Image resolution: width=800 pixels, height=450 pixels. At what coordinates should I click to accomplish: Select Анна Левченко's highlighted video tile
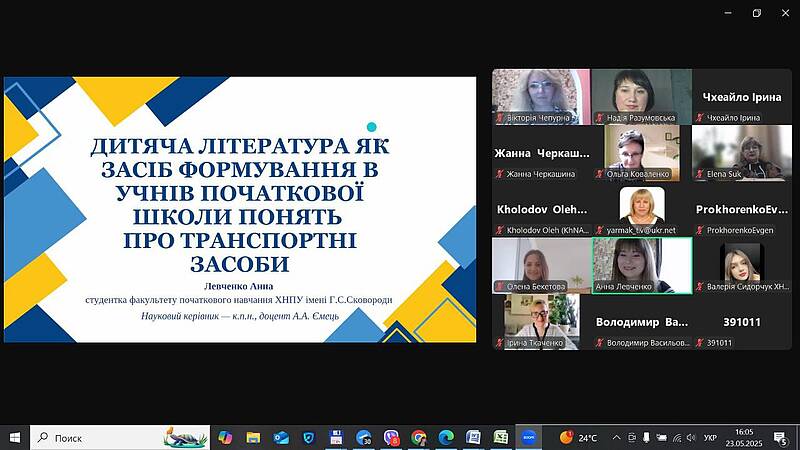(641, 265)
